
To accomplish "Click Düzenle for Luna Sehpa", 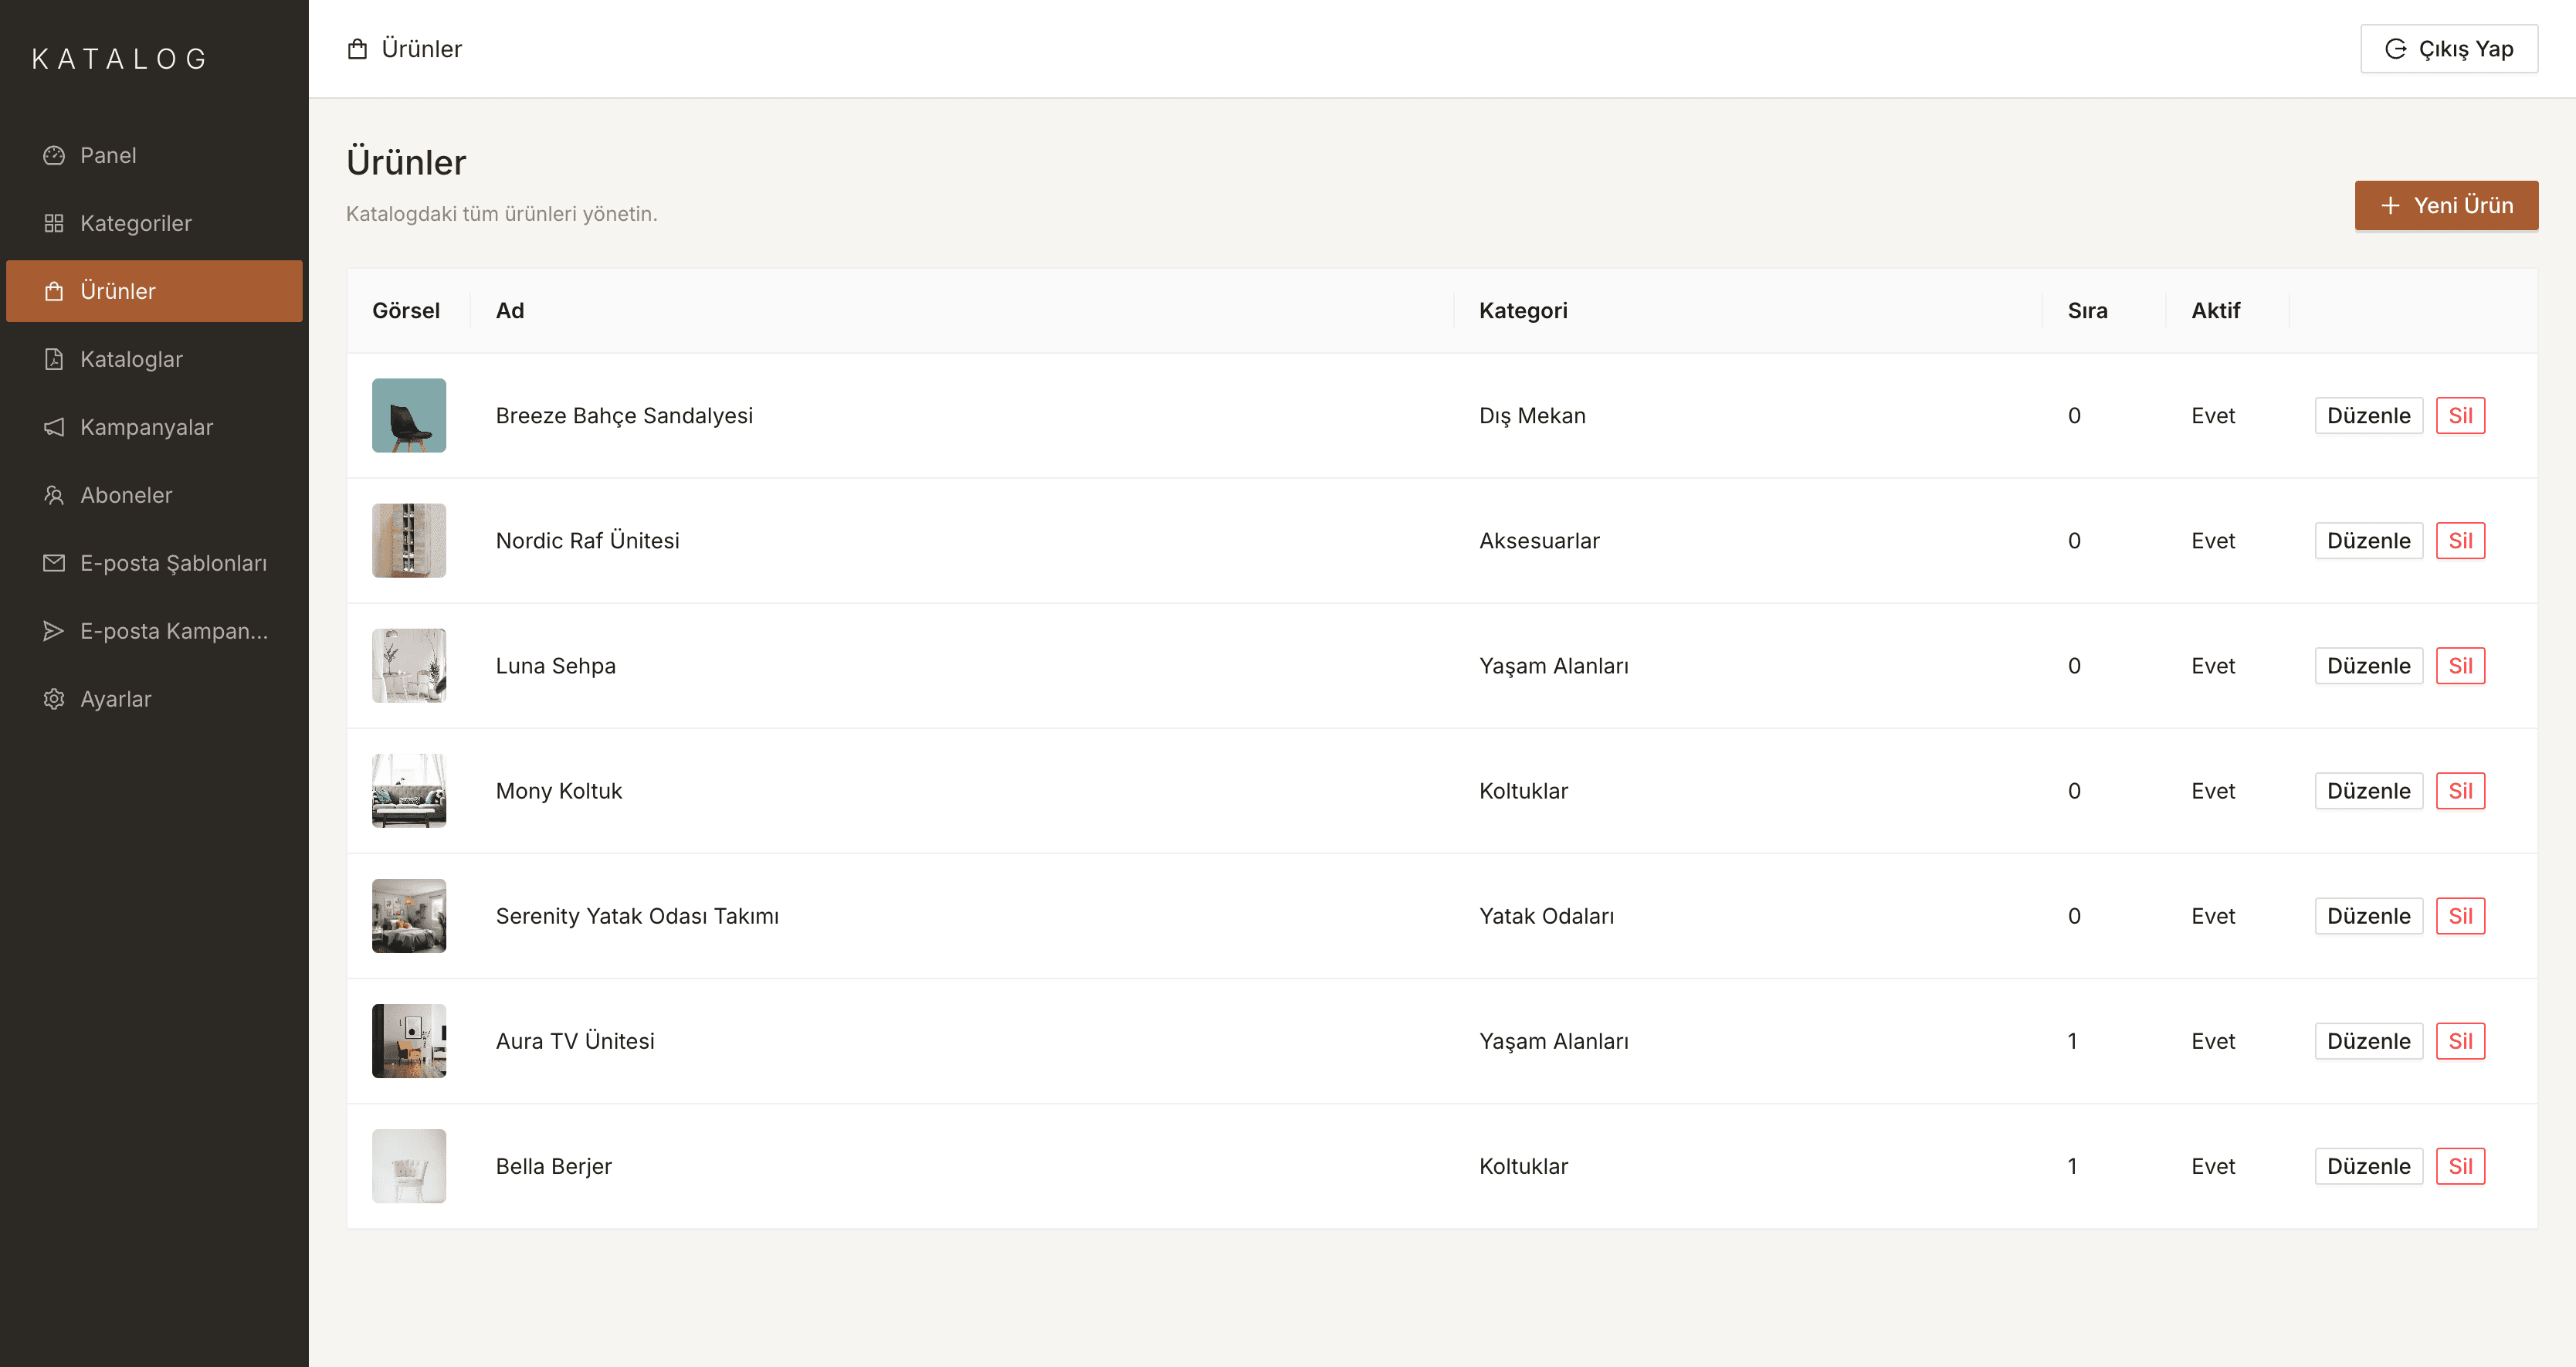I will coord(2368,666).
